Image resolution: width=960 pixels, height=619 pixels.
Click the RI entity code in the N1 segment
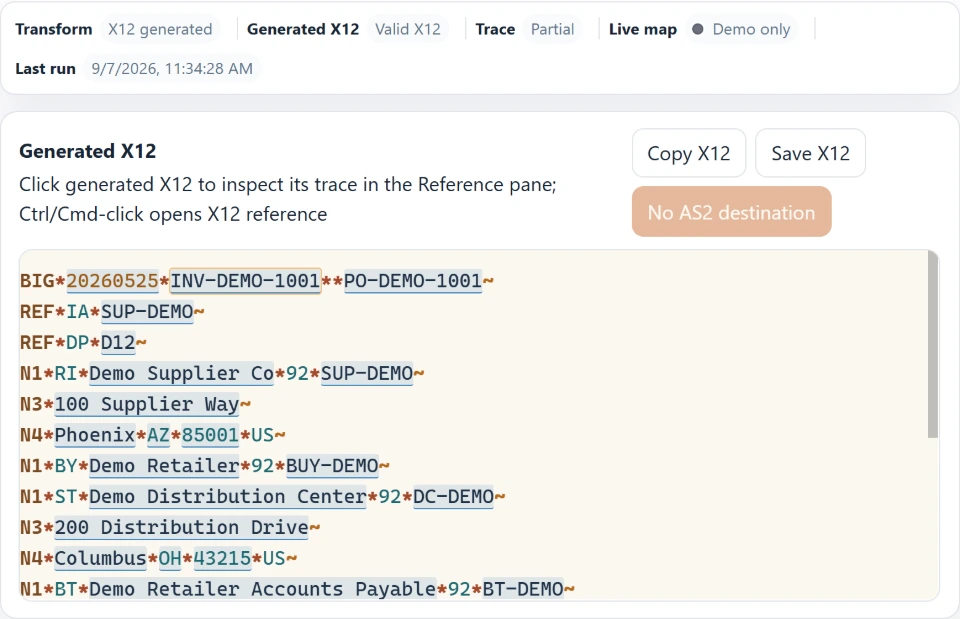(x=66, y=373)
